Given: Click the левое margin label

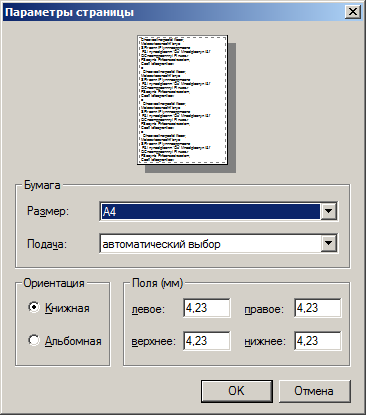Looking at the screenshot, I should (148, 309).
